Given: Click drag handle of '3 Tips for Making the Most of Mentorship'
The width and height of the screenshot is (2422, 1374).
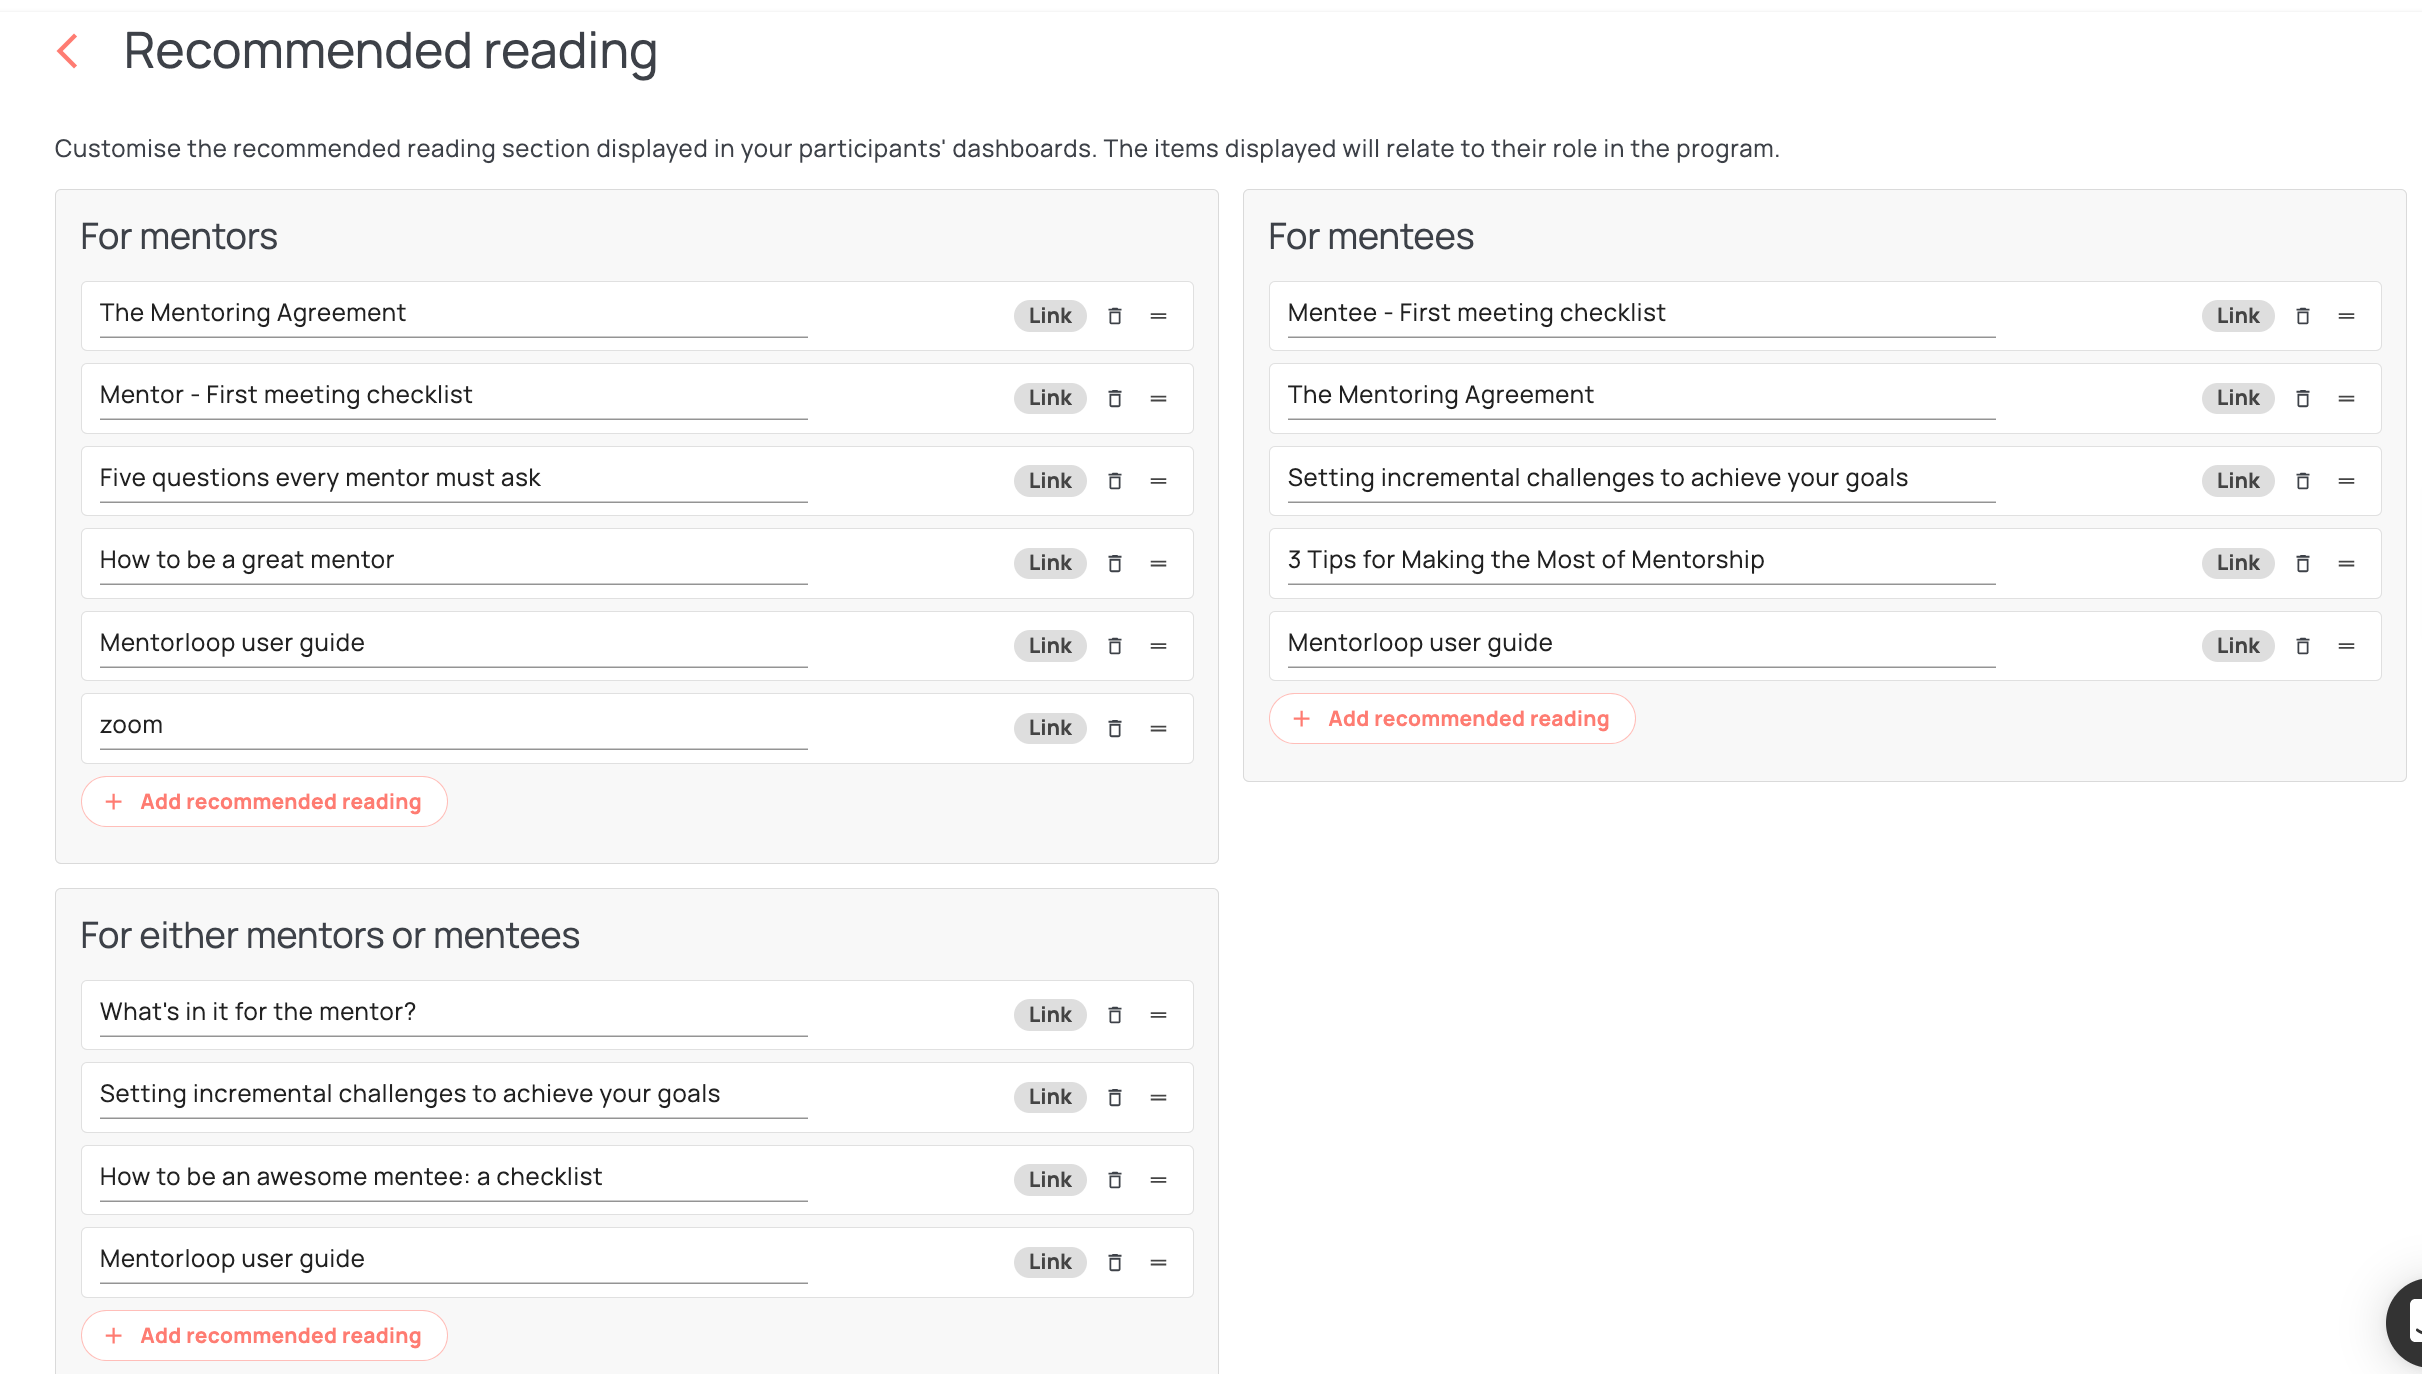Looking at the screenshot, I should coord(2347,563).
